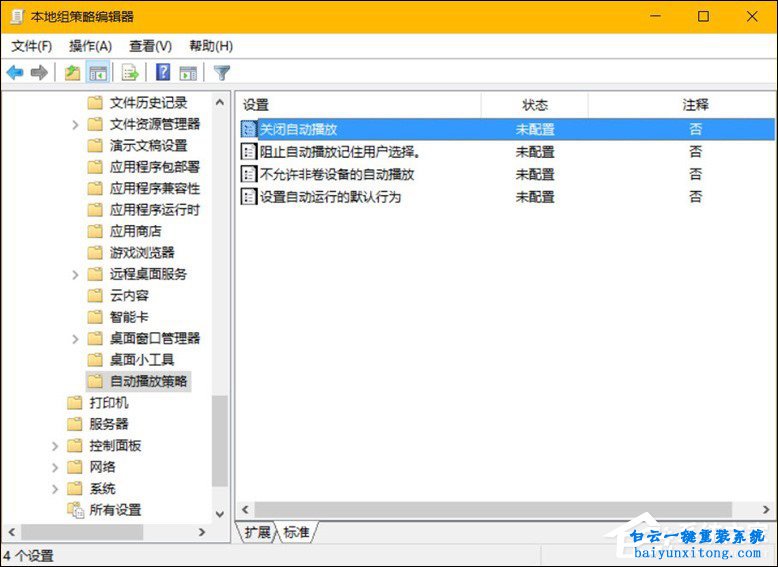Switch to the 扩展 tab
The height and width of the screenshot is (567, 778).
pos(257,532)
